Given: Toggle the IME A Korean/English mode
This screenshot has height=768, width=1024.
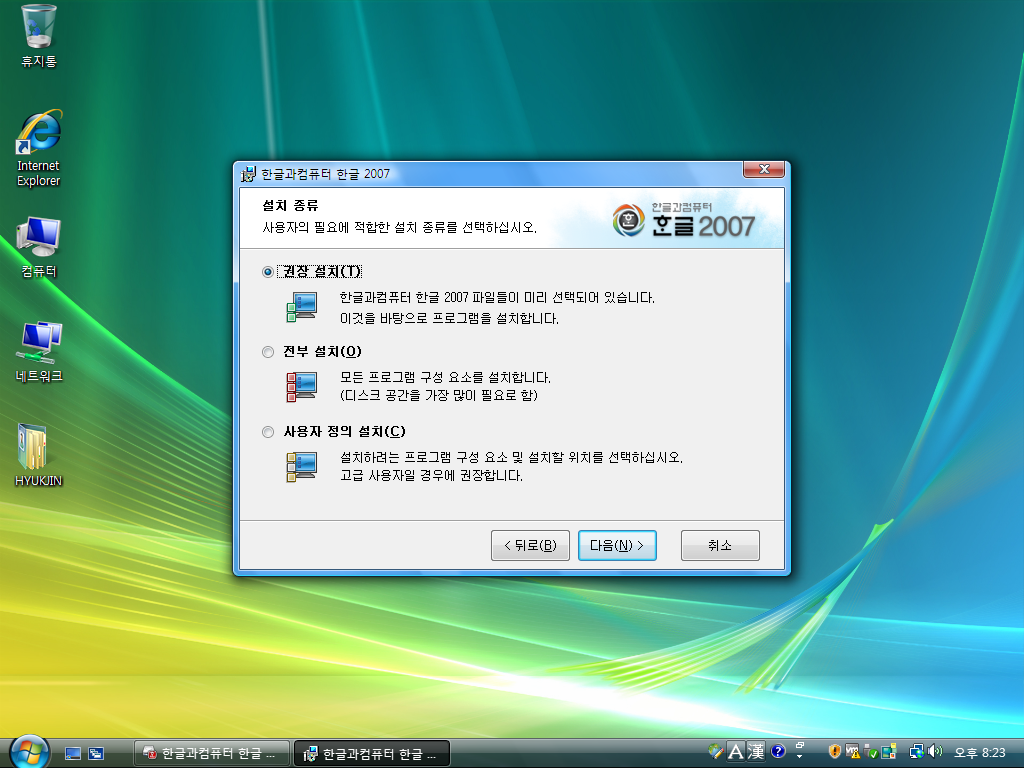Looking at the screenshot, I should click(736, 752).
